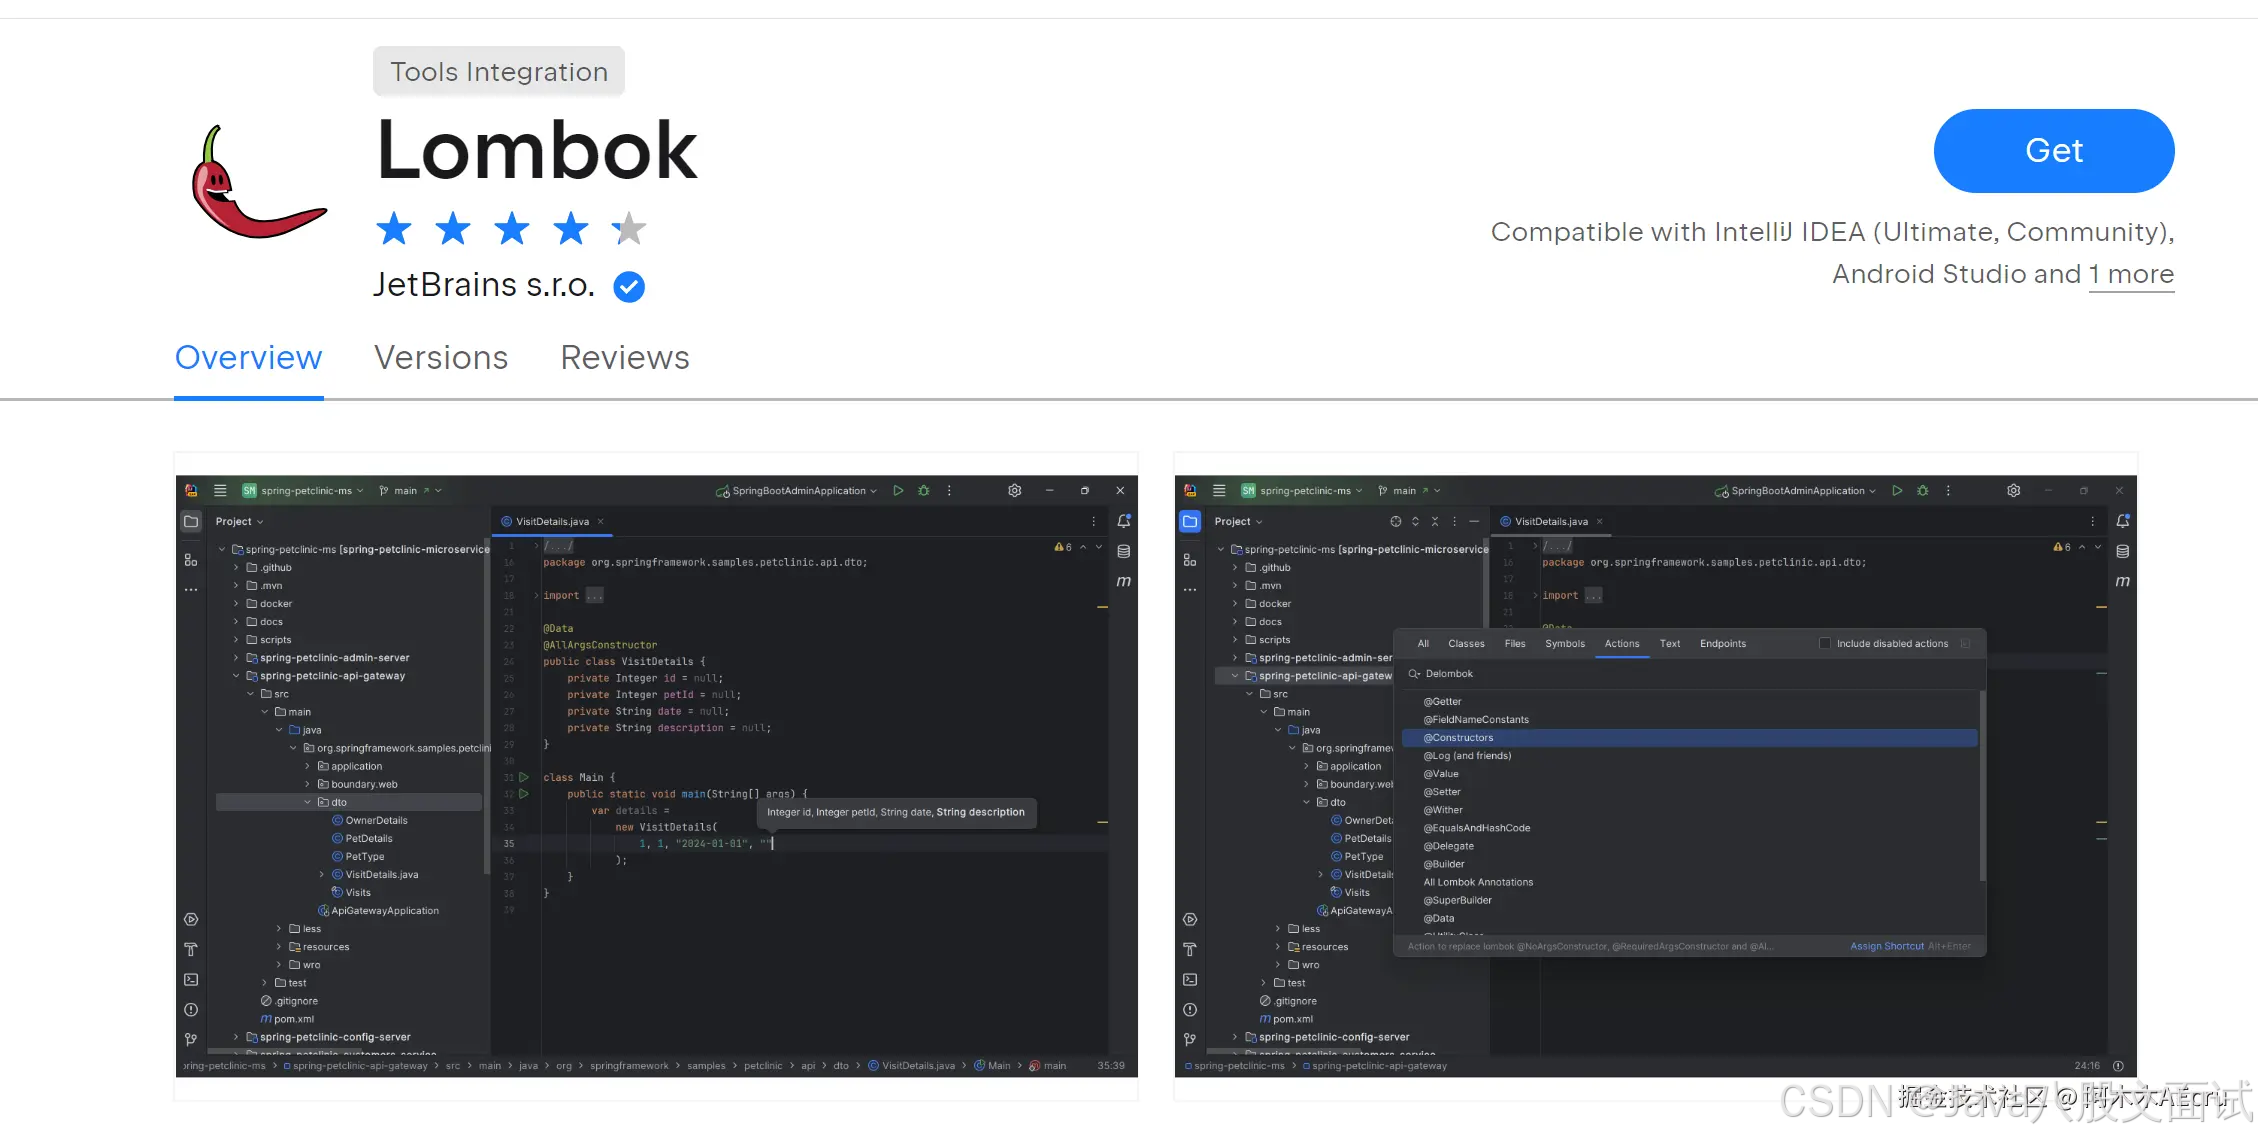Click the verified vendor checkmark badge
Screen dimensions: 2258x1140
(628, 287)
